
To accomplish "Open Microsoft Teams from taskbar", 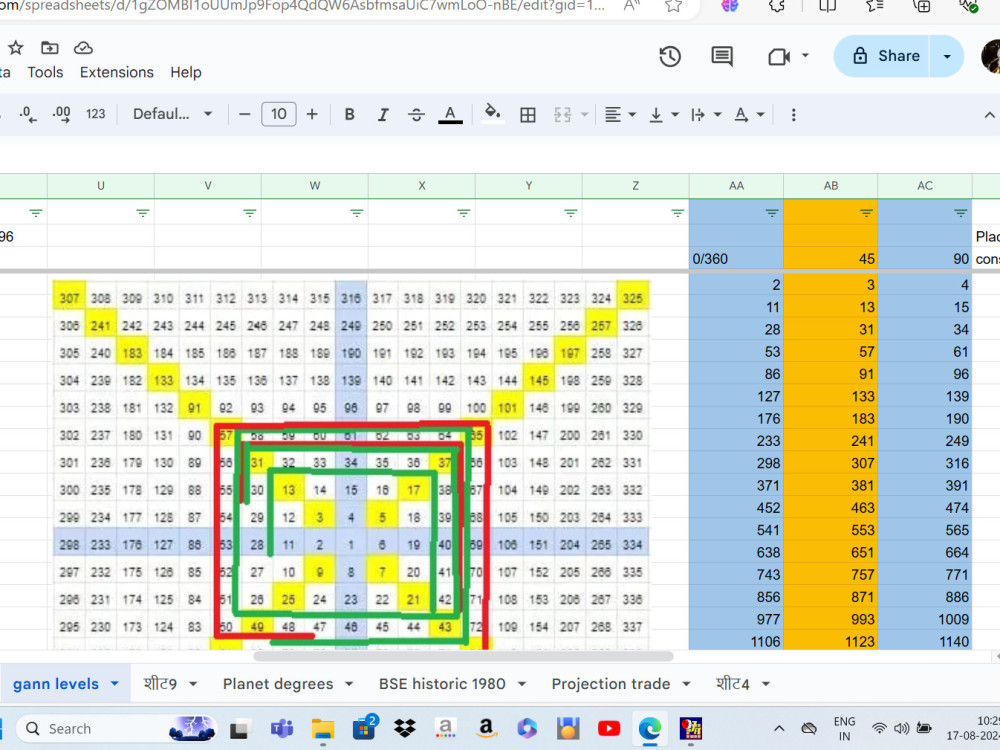I will point(282,728).
